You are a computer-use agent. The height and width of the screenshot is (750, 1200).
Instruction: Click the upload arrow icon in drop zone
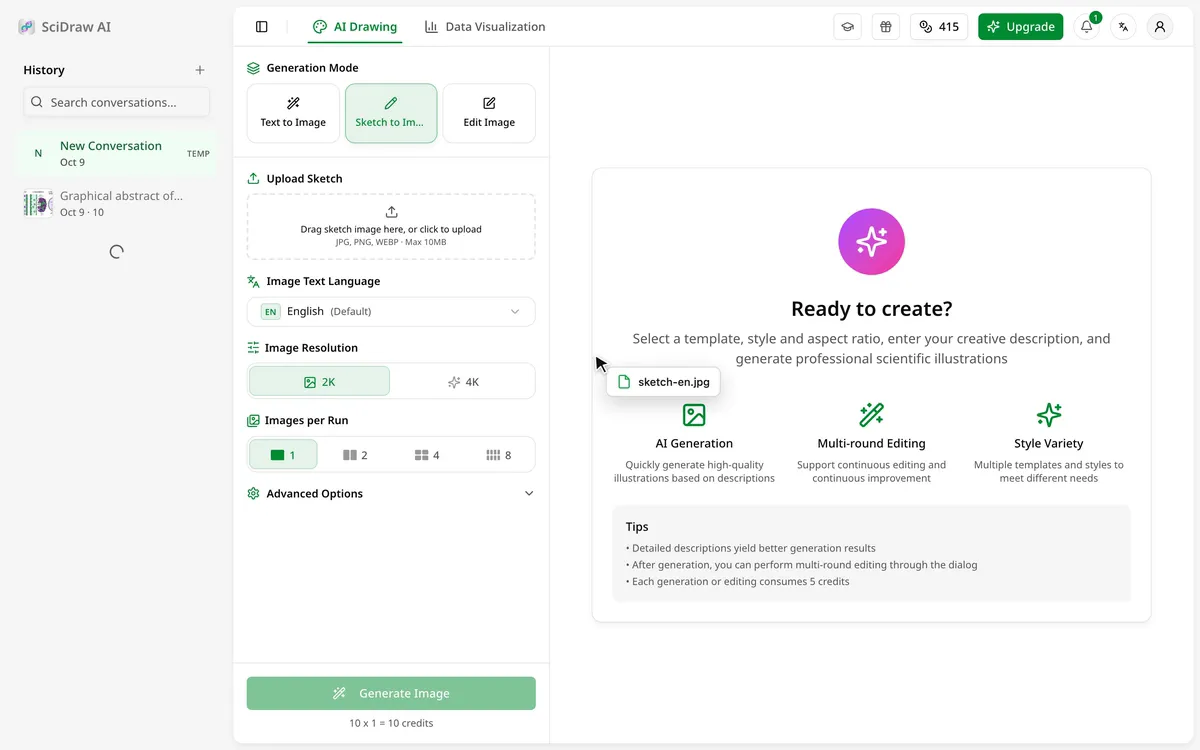(391, 212)
